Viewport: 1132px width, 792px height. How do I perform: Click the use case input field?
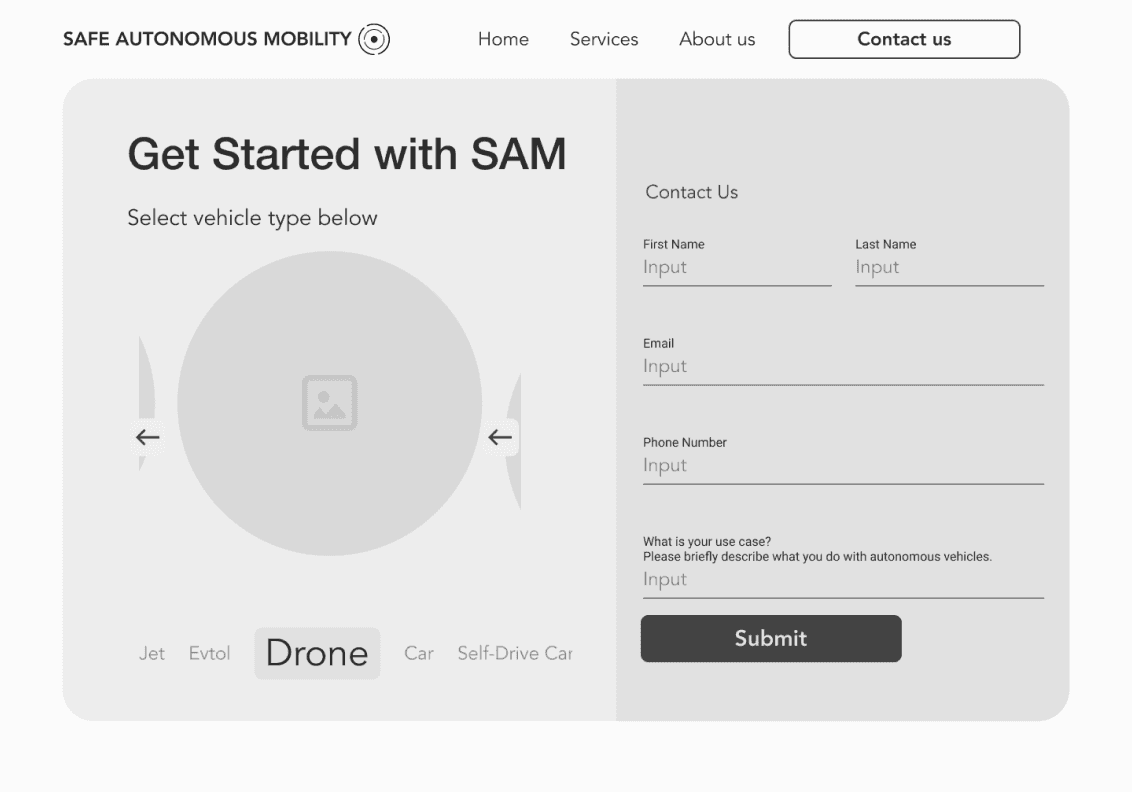843,580
